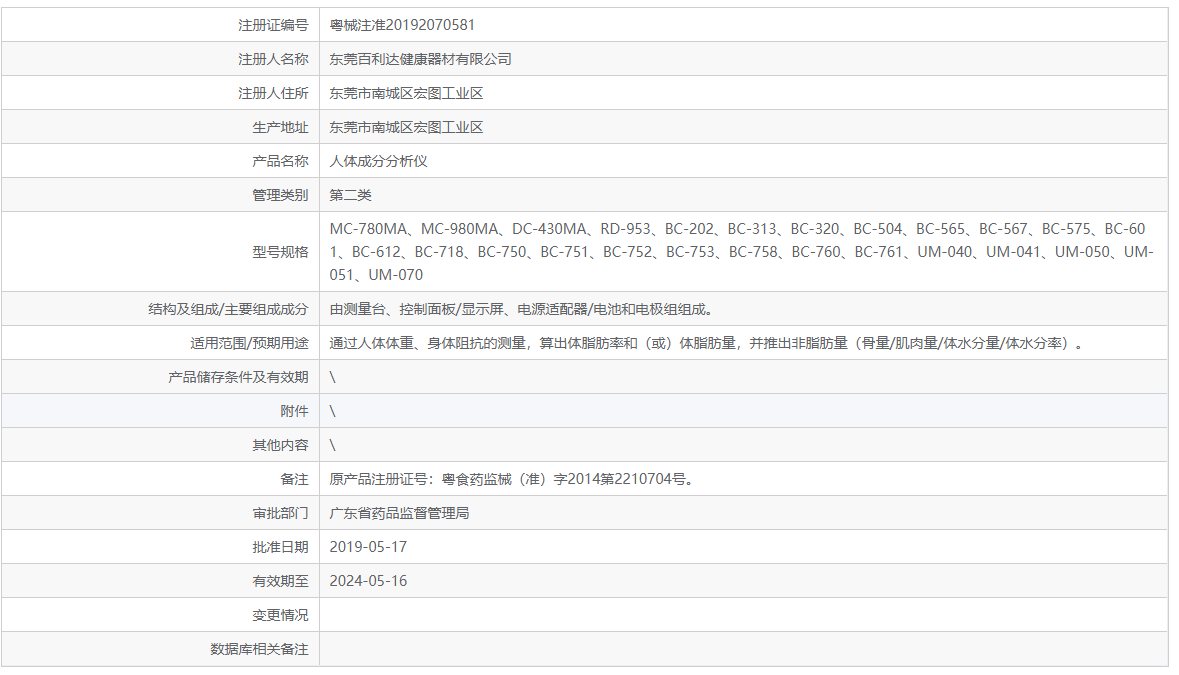Image resolution: width=1179 pixels, height=675 pixels.
Task: Click the 有效期至 row label
Action: (280, 581)
